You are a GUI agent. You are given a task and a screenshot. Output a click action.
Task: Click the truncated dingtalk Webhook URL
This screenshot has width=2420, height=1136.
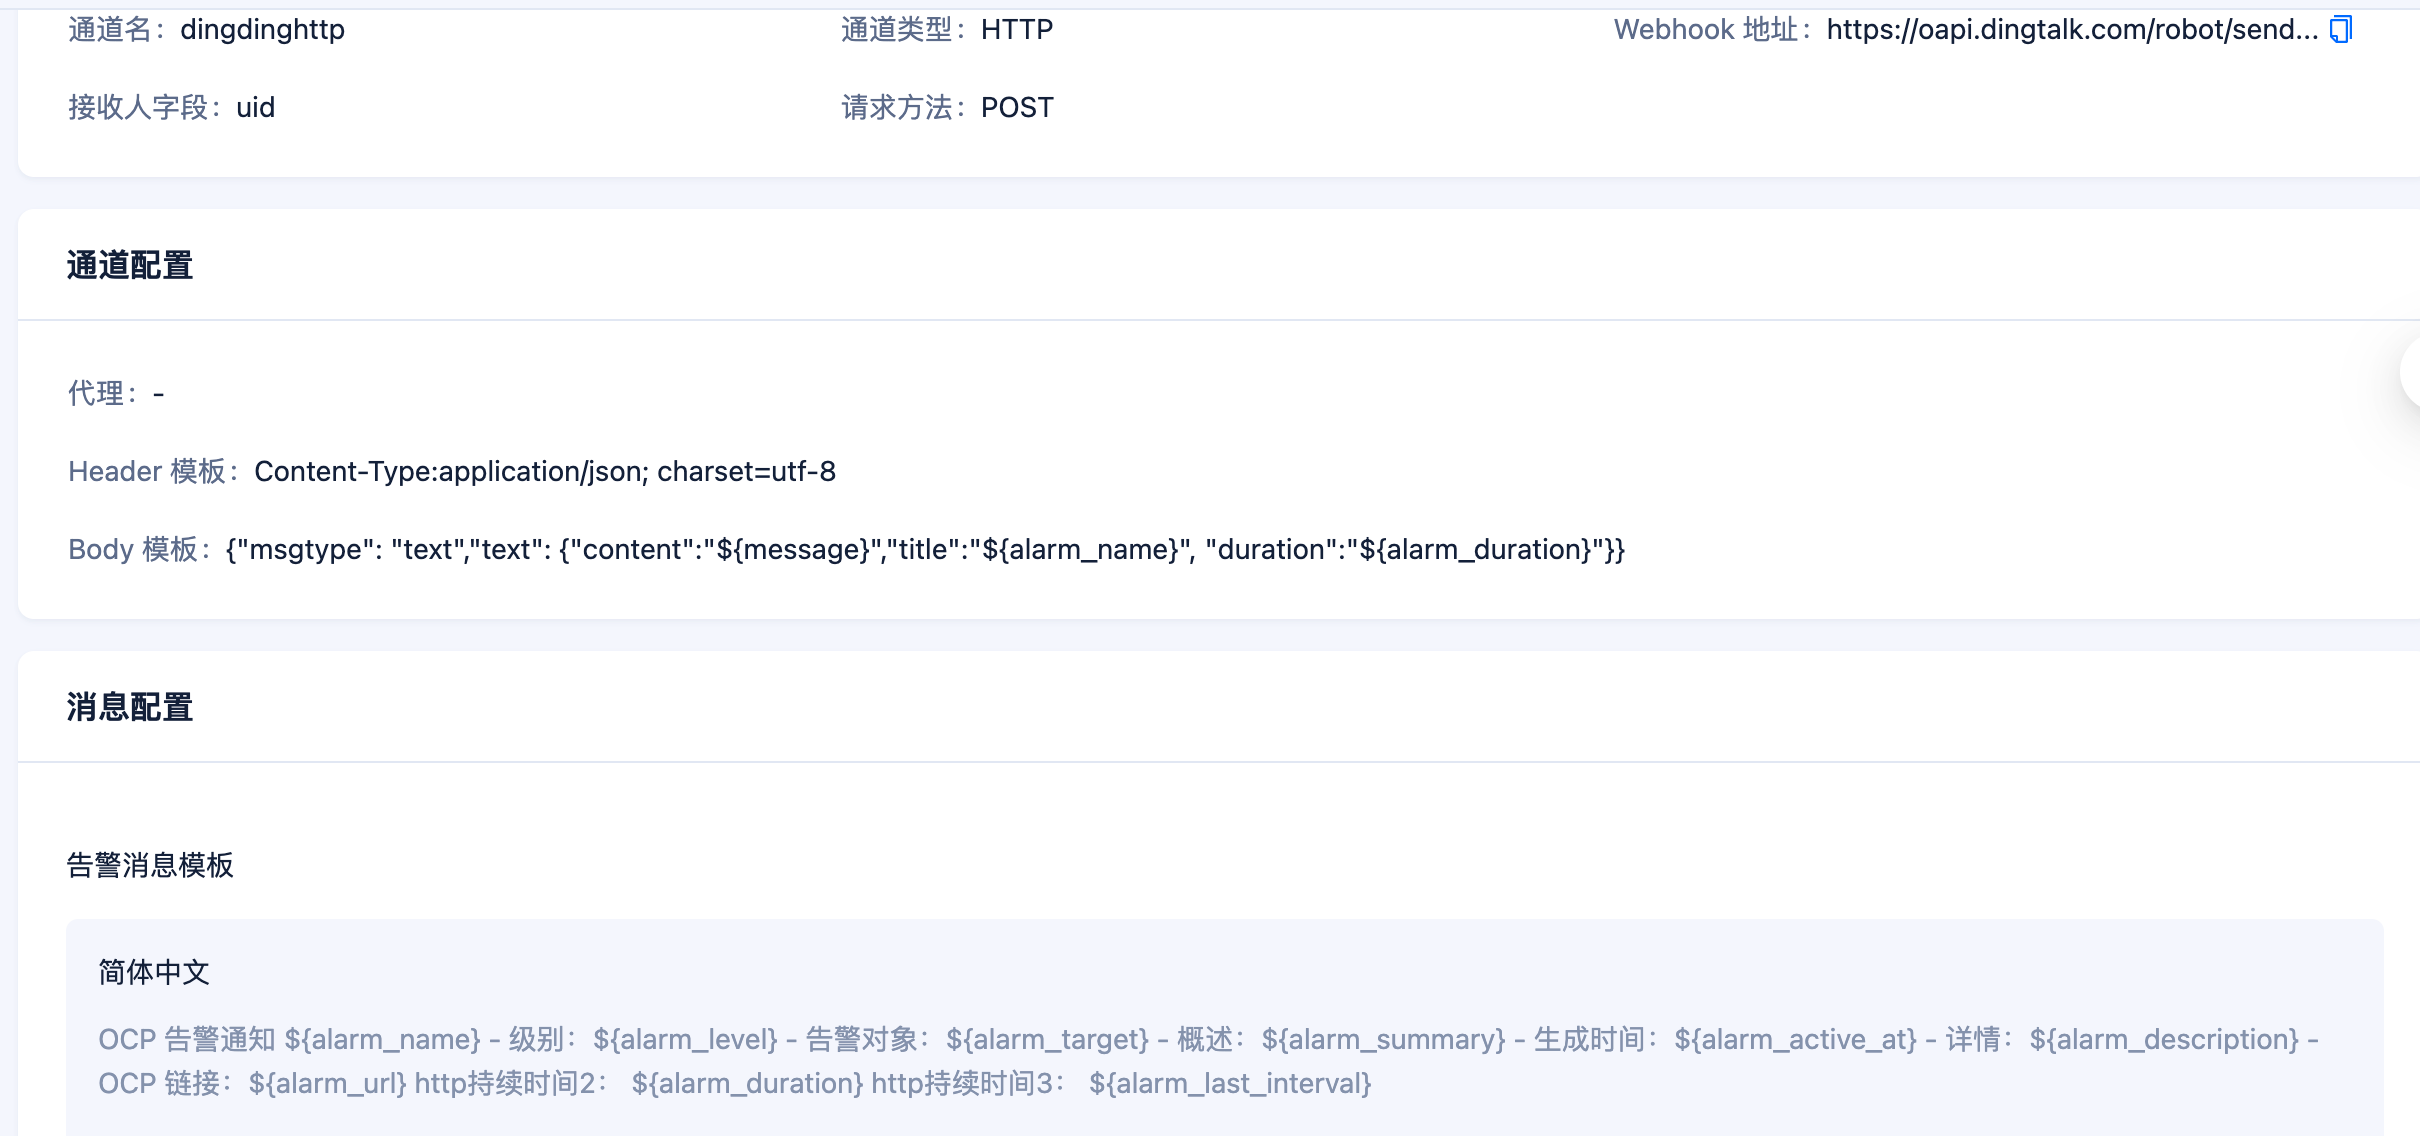coord(2071,30)
